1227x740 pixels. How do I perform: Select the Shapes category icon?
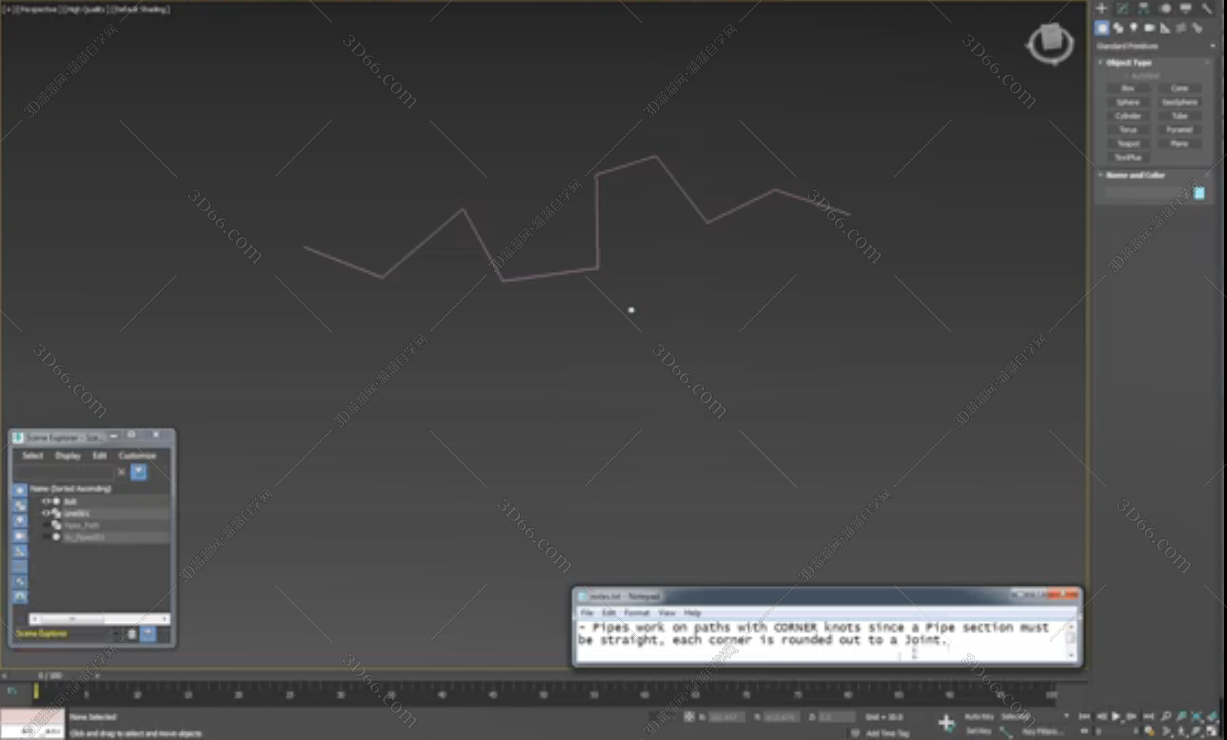(x=1117, y=28)
